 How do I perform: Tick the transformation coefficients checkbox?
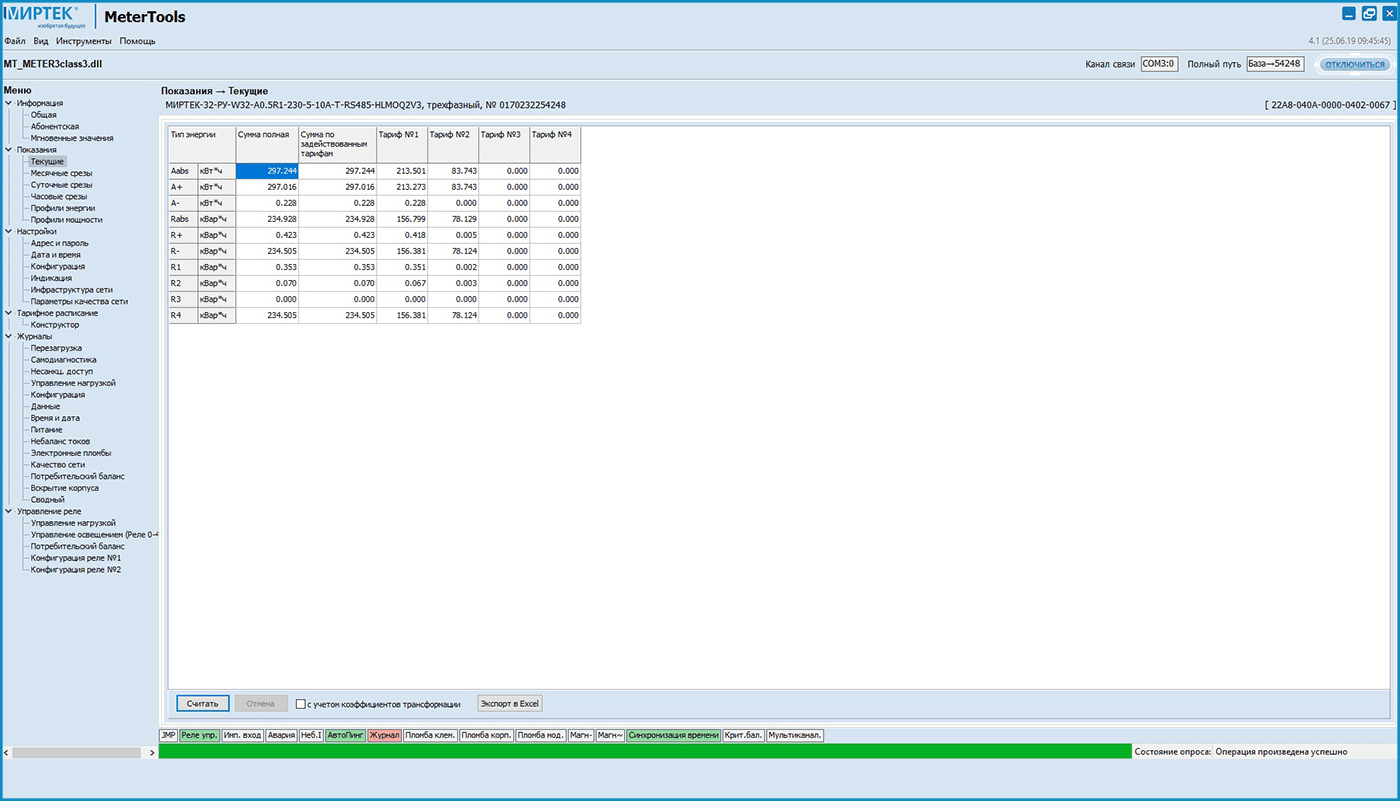click(x=301, y=704)
